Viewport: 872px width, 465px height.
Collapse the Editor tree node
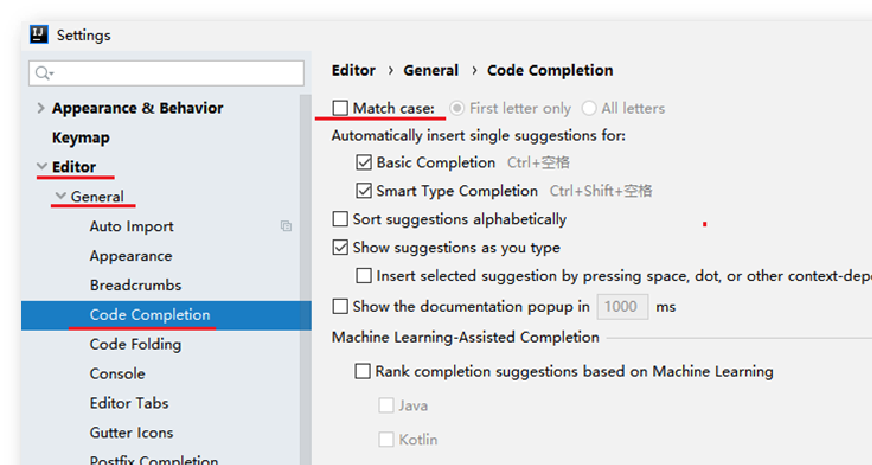click(x=42, y=166)
